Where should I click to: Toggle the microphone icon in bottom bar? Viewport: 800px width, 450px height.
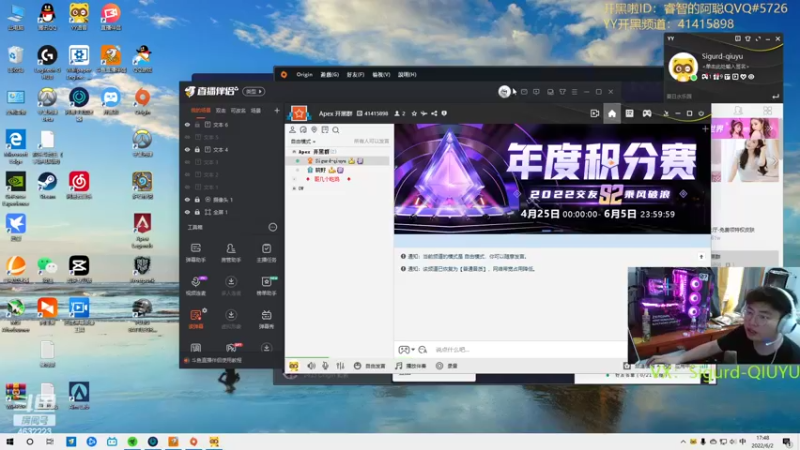[325, 366]
